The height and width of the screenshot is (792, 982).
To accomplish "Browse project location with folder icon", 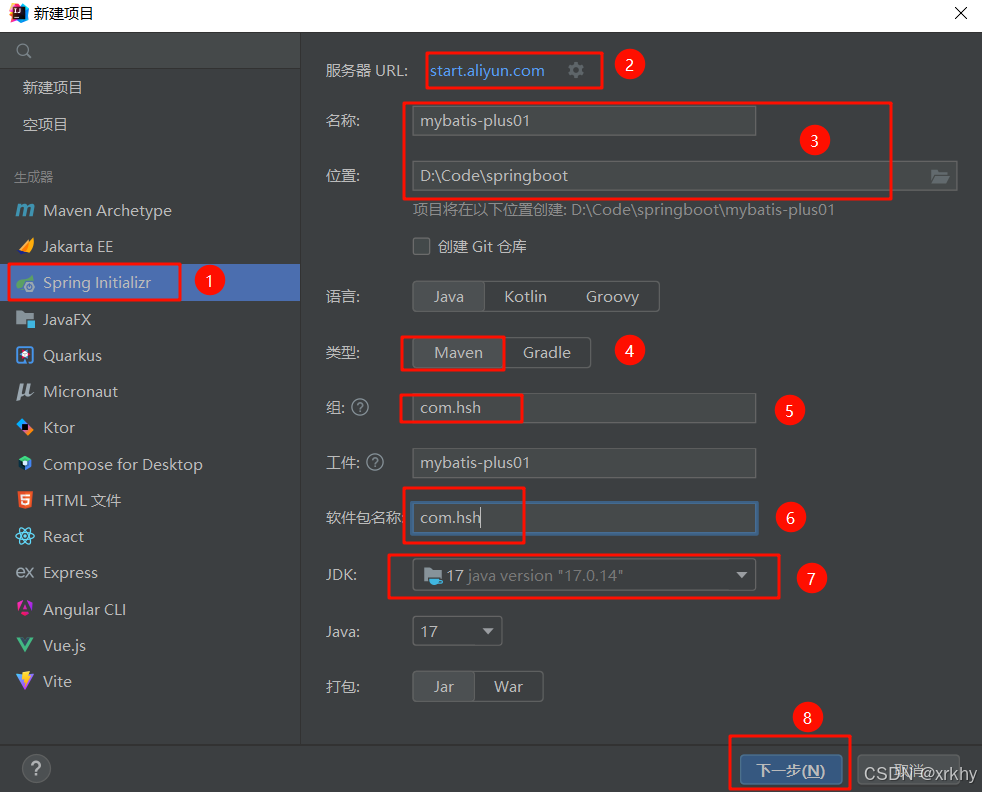I will click(x=940, y=175).
